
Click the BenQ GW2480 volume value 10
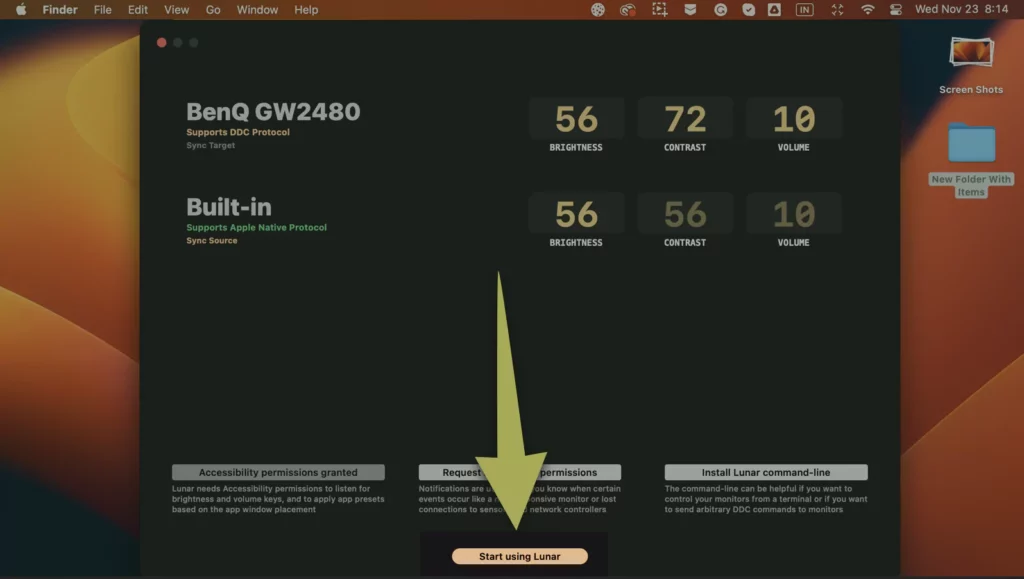(x=794, y=119)
